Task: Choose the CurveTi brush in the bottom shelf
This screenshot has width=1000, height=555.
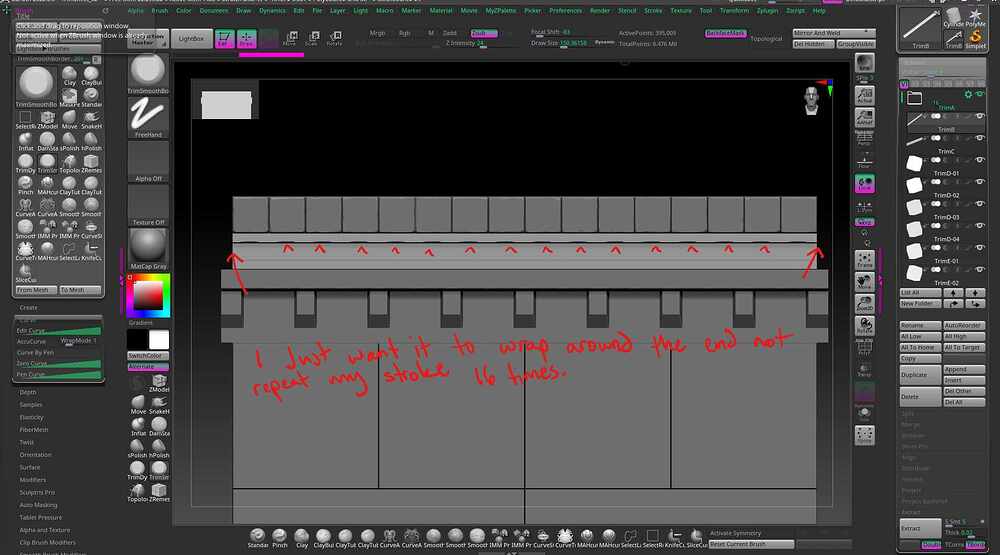Action: 564,538
